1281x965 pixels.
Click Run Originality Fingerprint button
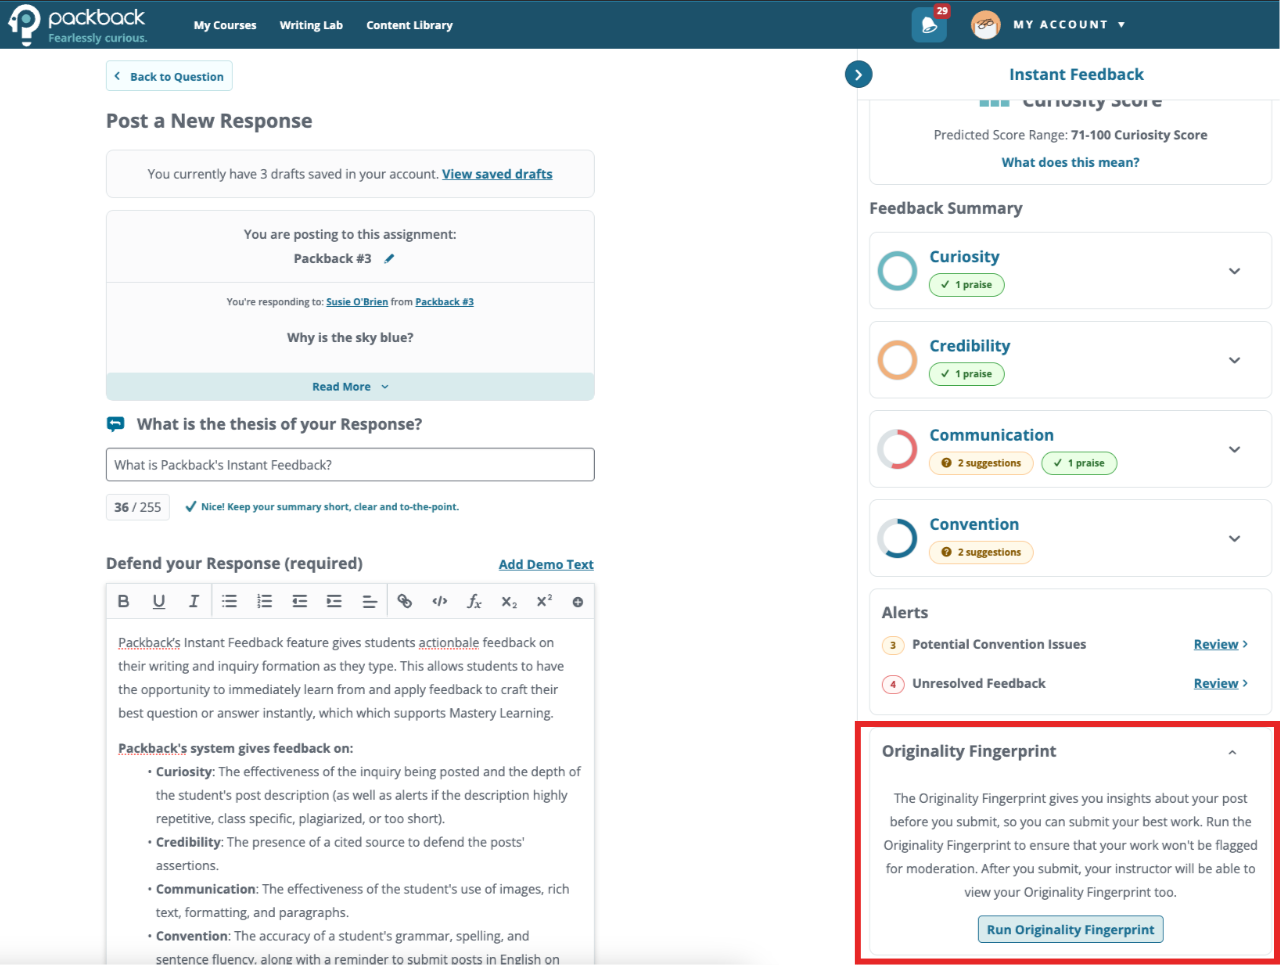click(1070, 929)
